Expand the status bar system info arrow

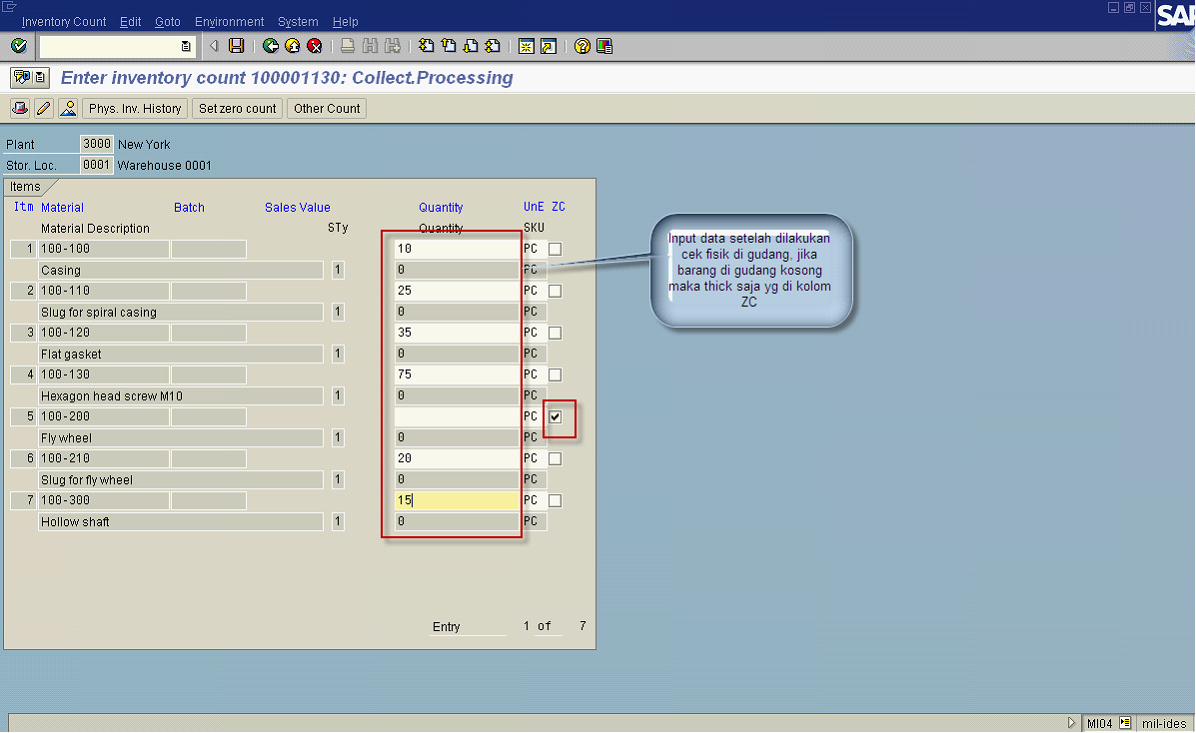pos(1072,723)
